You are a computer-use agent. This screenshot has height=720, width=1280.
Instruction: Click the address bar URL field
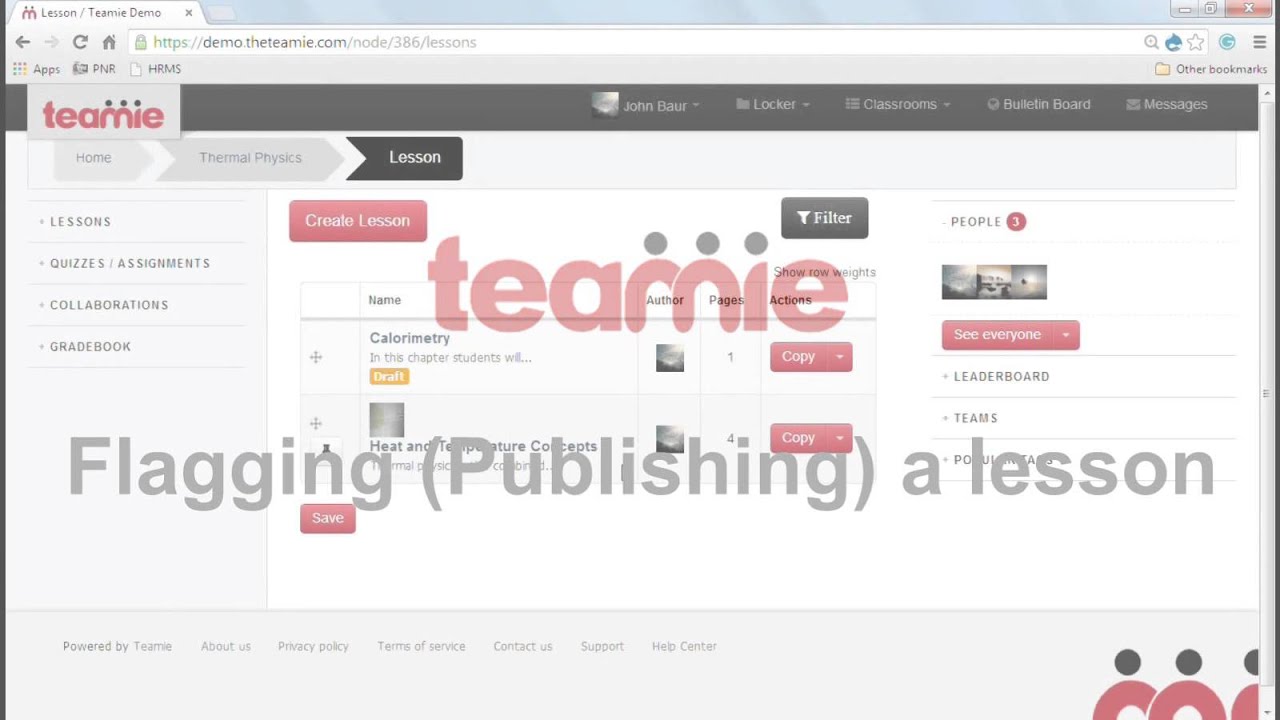(640, 42)
